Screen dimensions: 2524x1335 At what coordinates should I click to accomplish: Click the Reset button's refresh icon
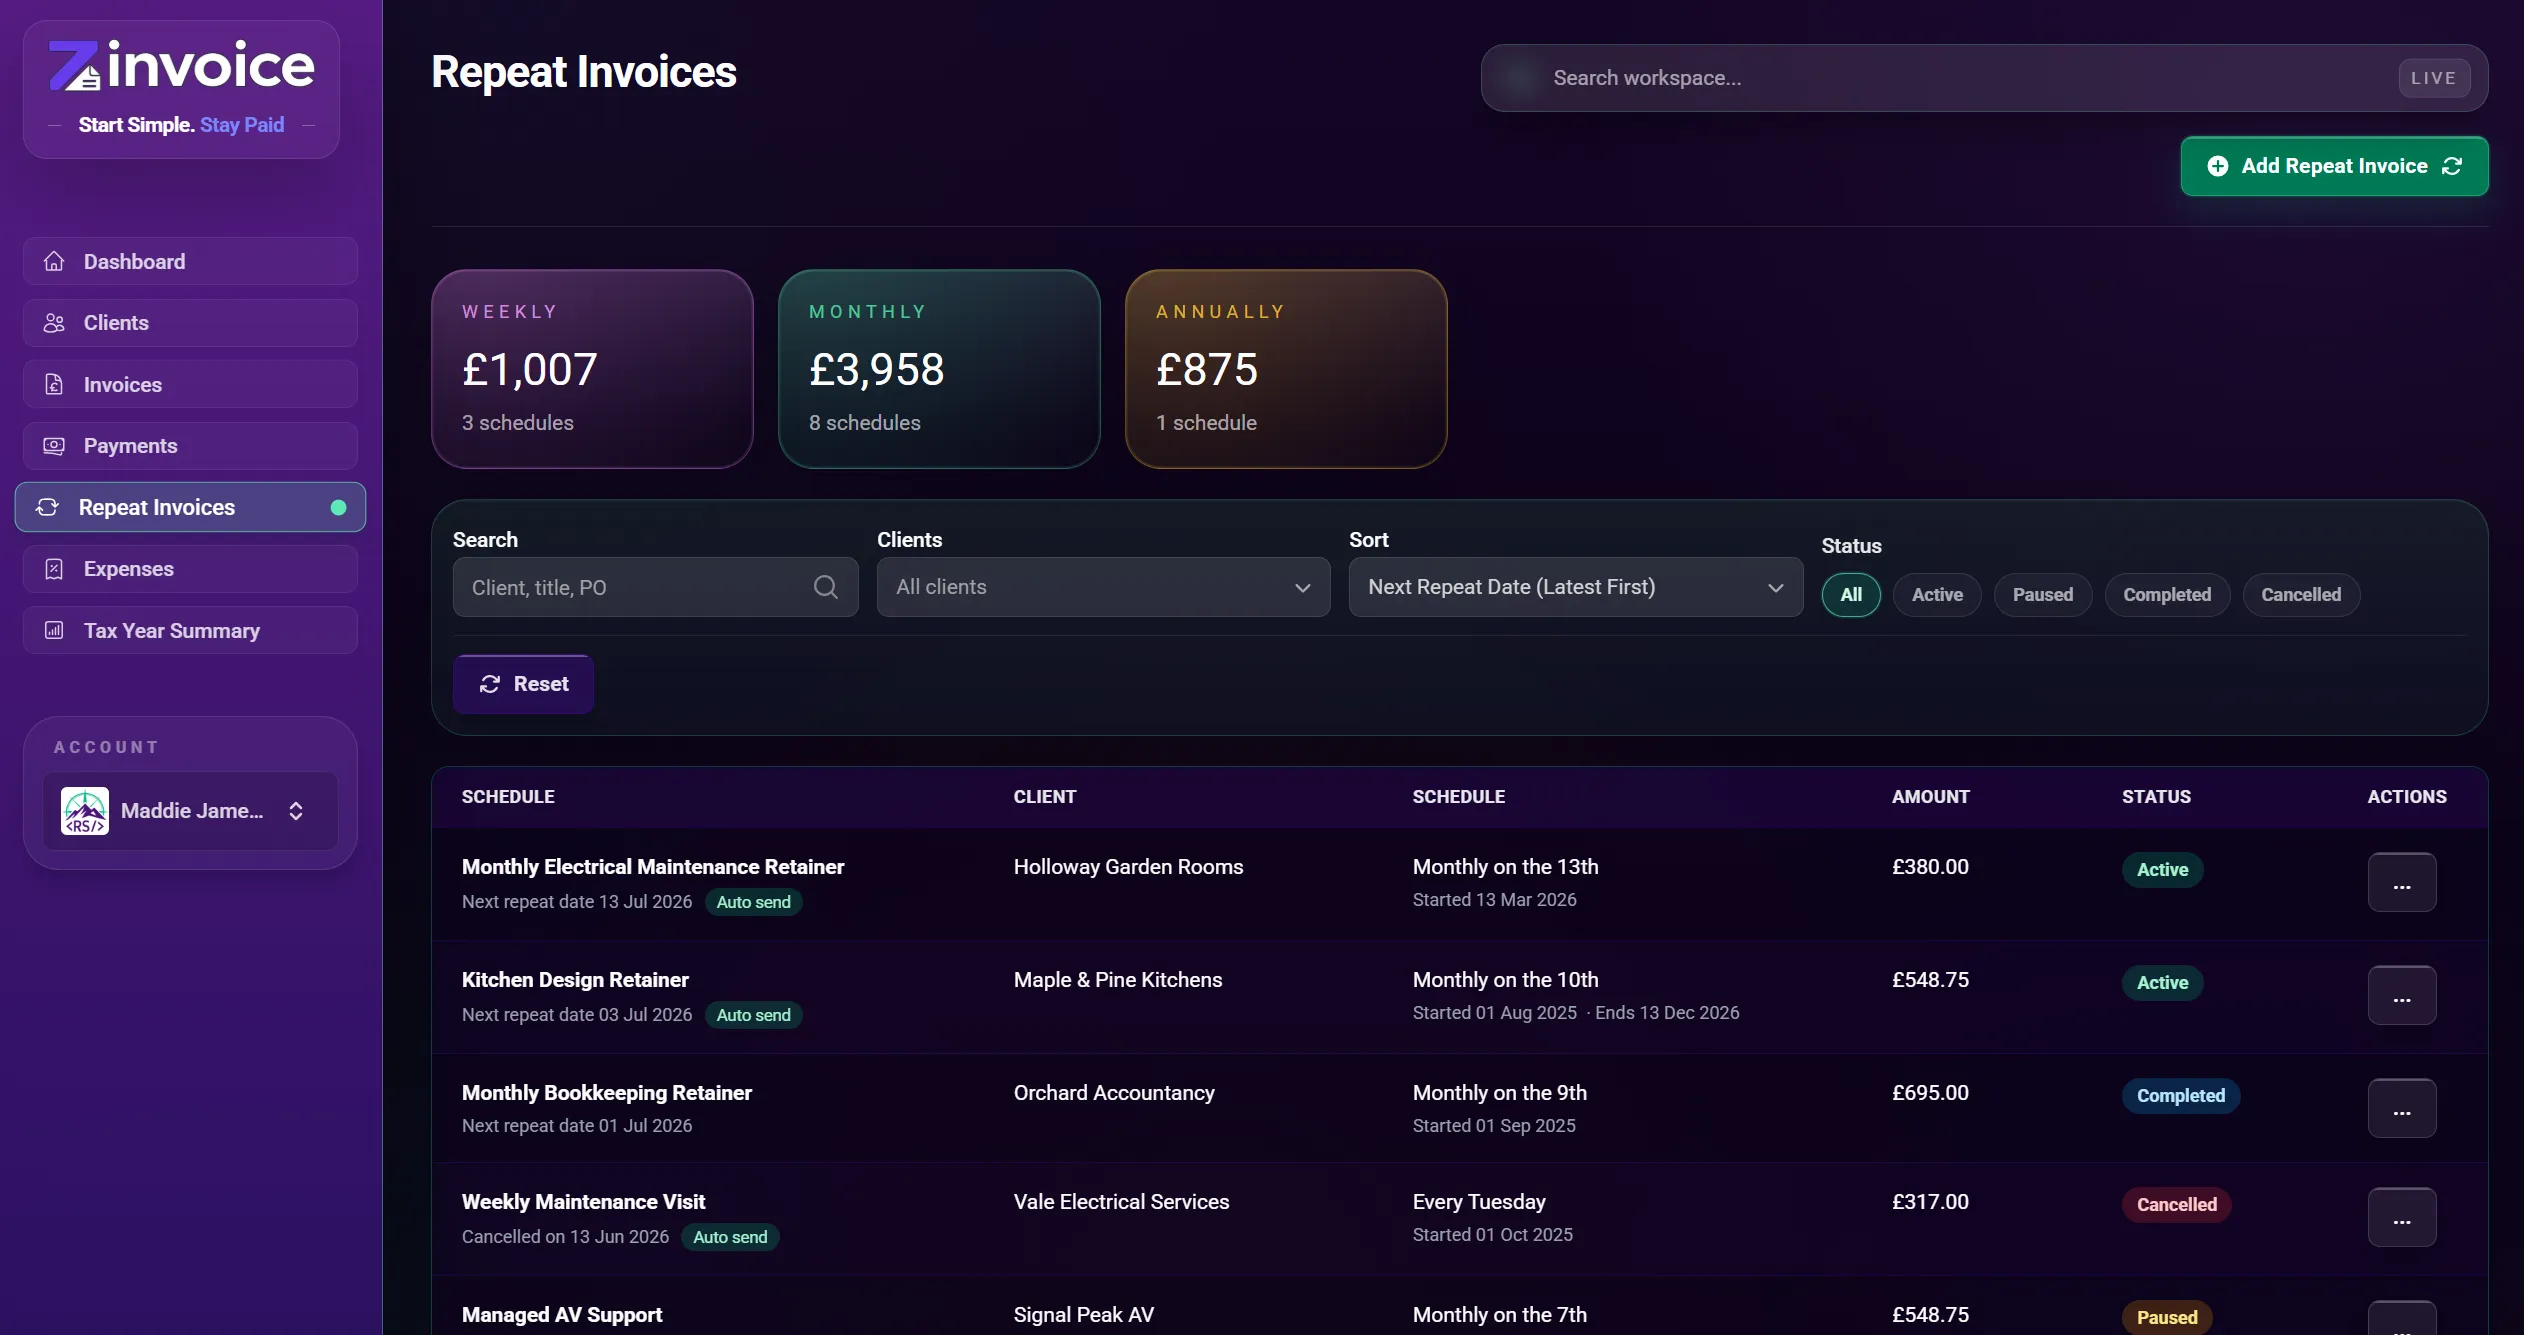(x=490, y=684)
